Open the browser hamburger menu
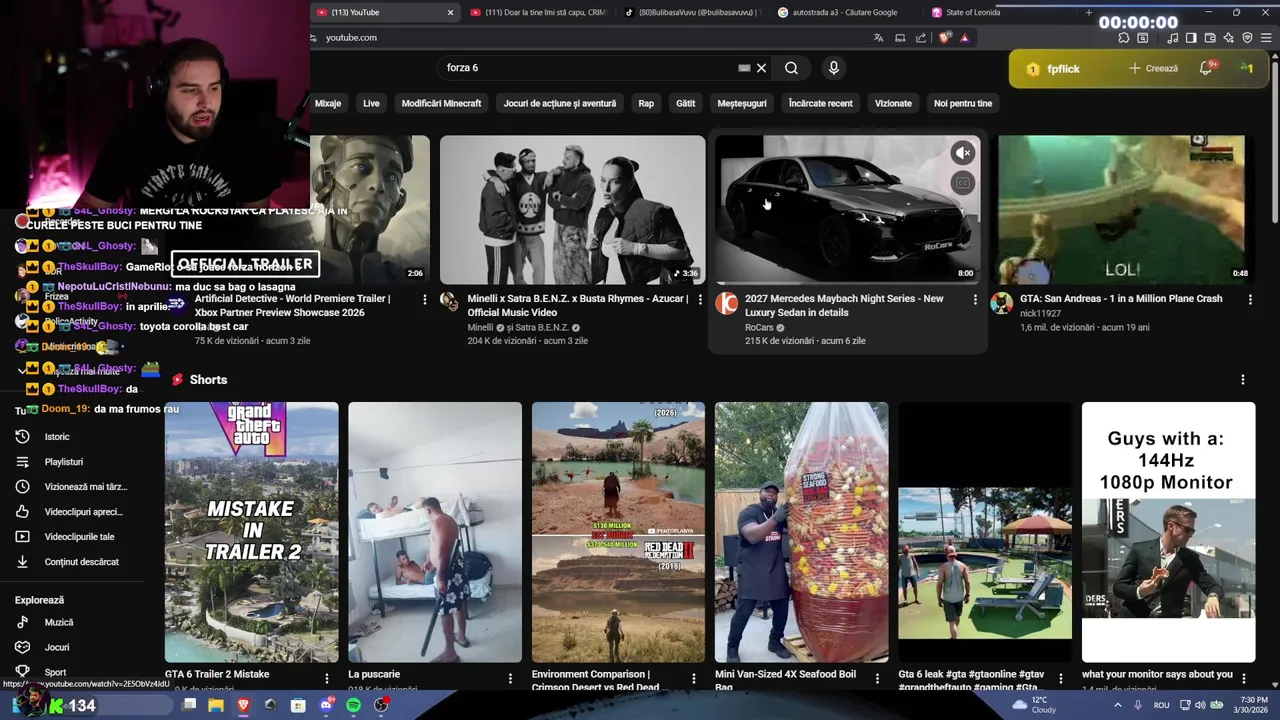 pos(1266,38)
